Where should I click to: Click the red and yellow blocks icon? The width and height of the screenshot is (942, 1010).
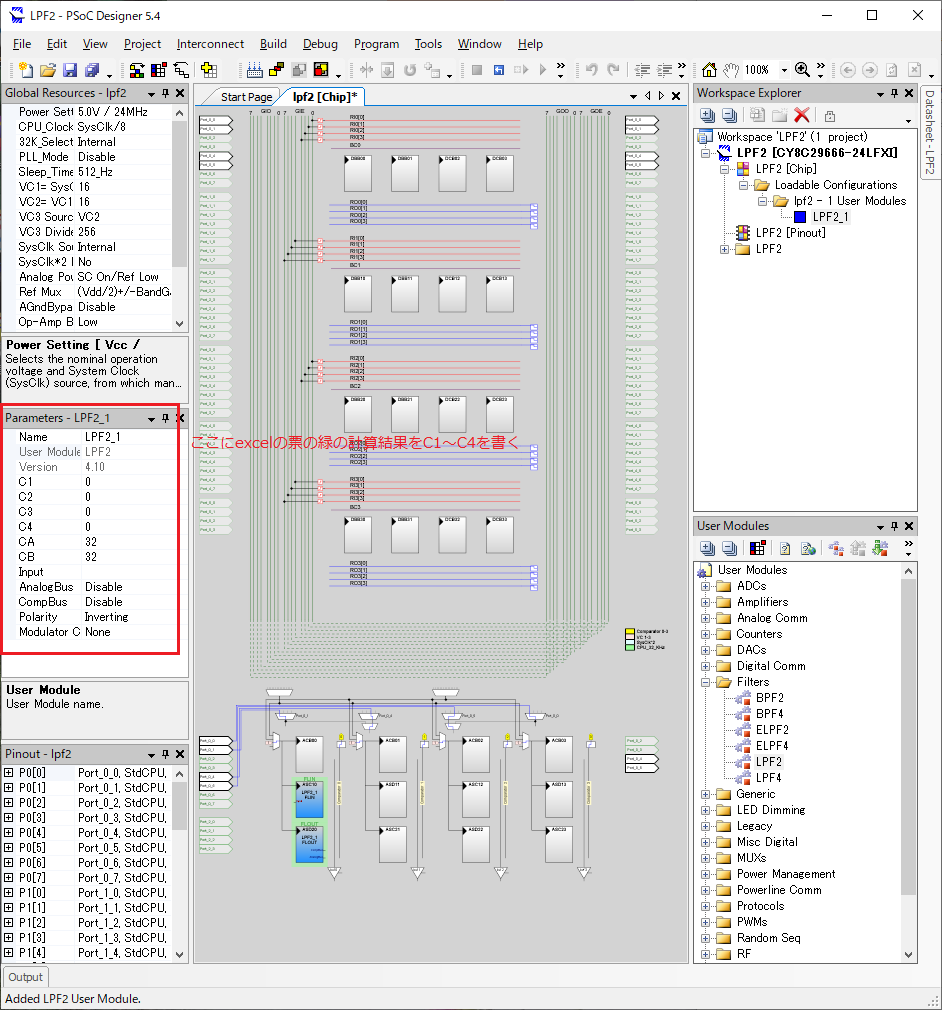coord(277,70)
